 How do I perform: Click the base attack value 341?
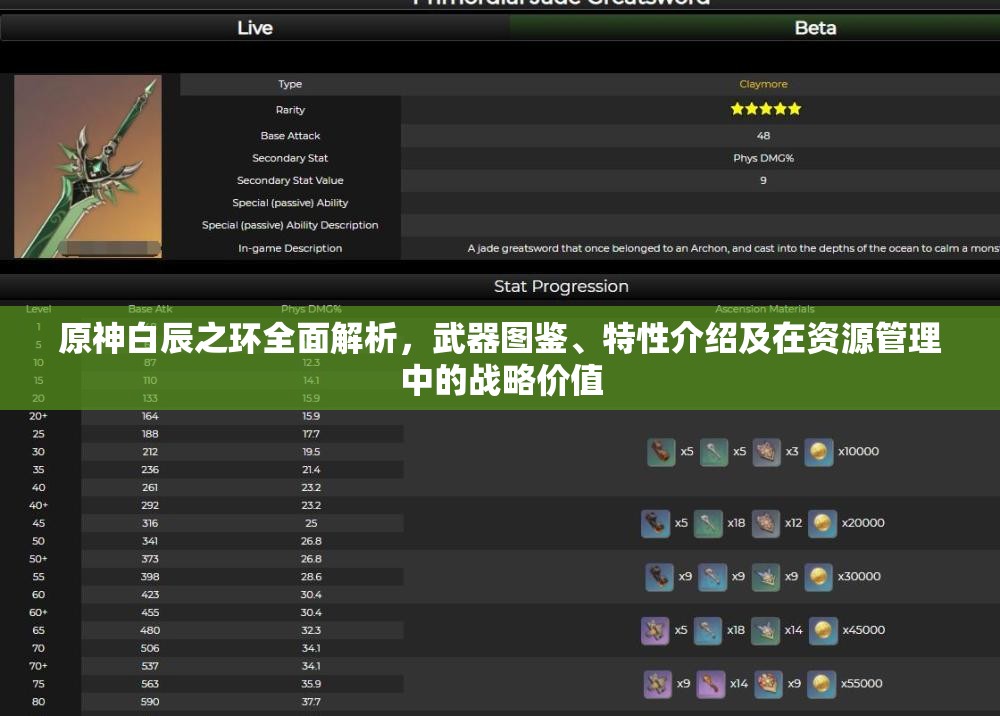coord(150,541)
